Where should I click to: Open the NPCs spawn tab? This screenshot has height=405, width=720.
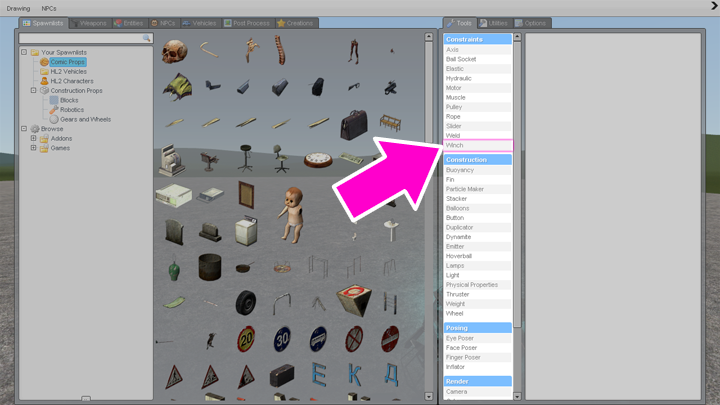tap(163, 23)
